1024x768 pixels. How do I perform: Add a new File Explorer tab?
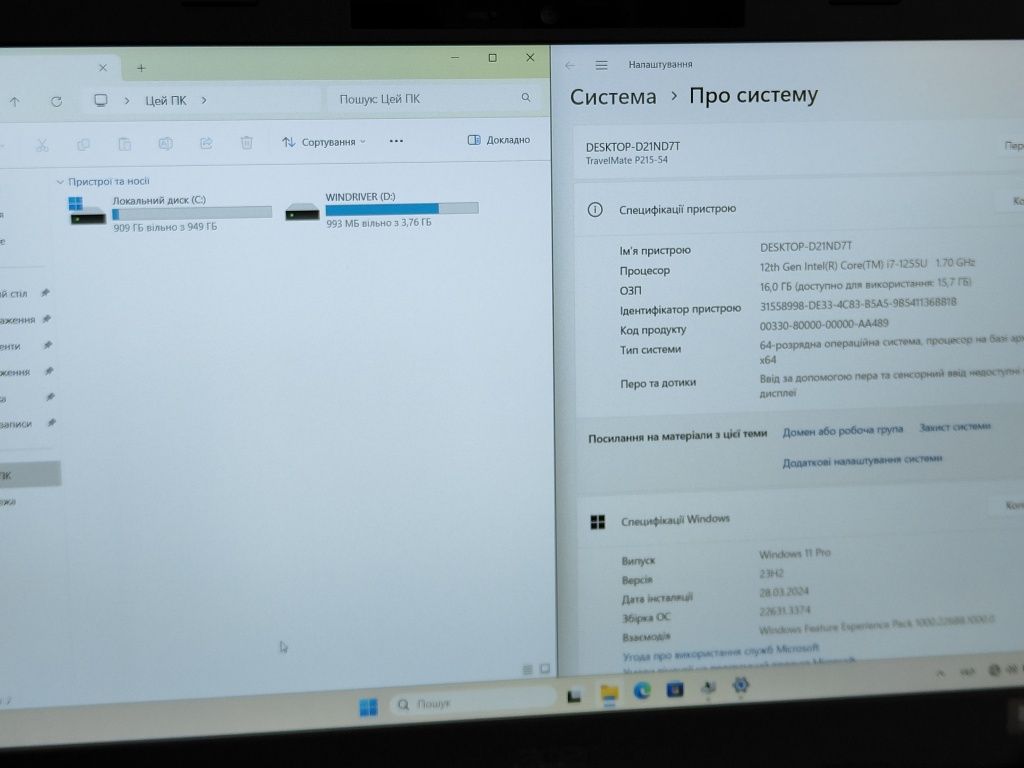[x=141, y=68]
